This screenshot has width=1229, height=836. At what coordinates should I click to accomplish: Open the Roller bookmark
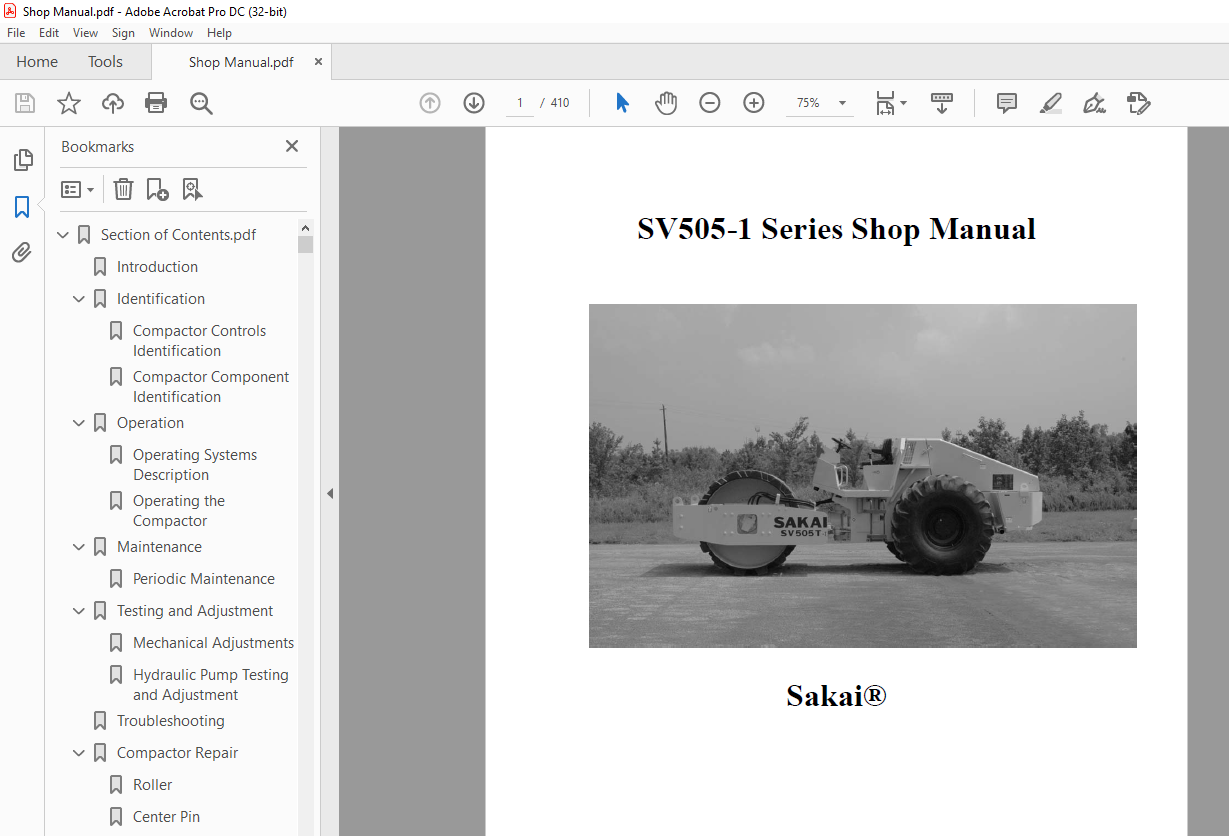tap(153, 785)
